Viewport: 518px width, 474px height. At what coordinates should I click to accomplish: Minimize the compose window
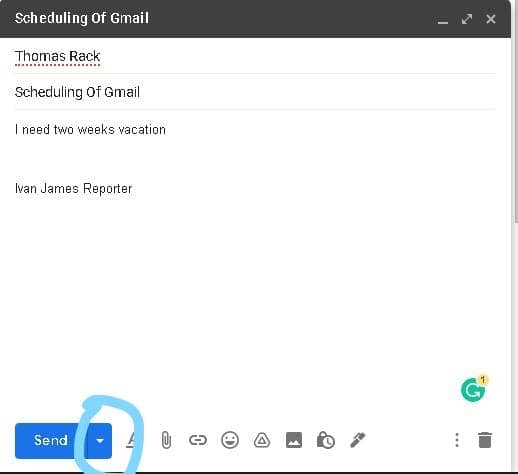443,19
